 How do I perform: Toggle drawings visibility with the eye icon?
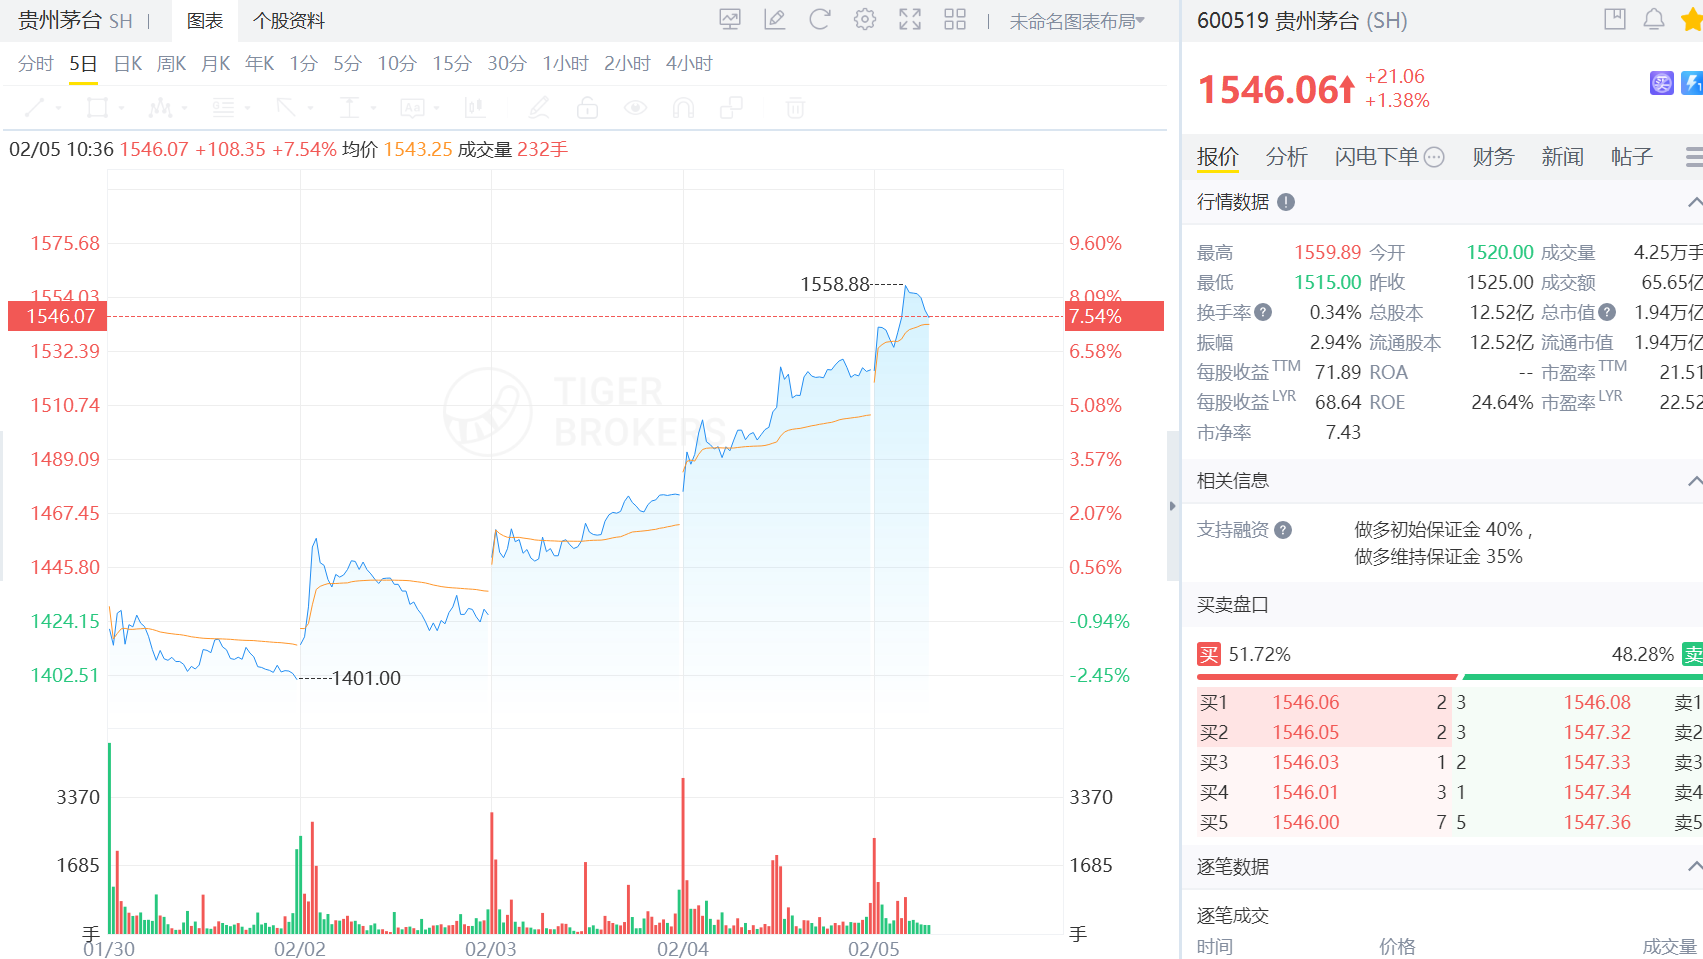(635, 107)
